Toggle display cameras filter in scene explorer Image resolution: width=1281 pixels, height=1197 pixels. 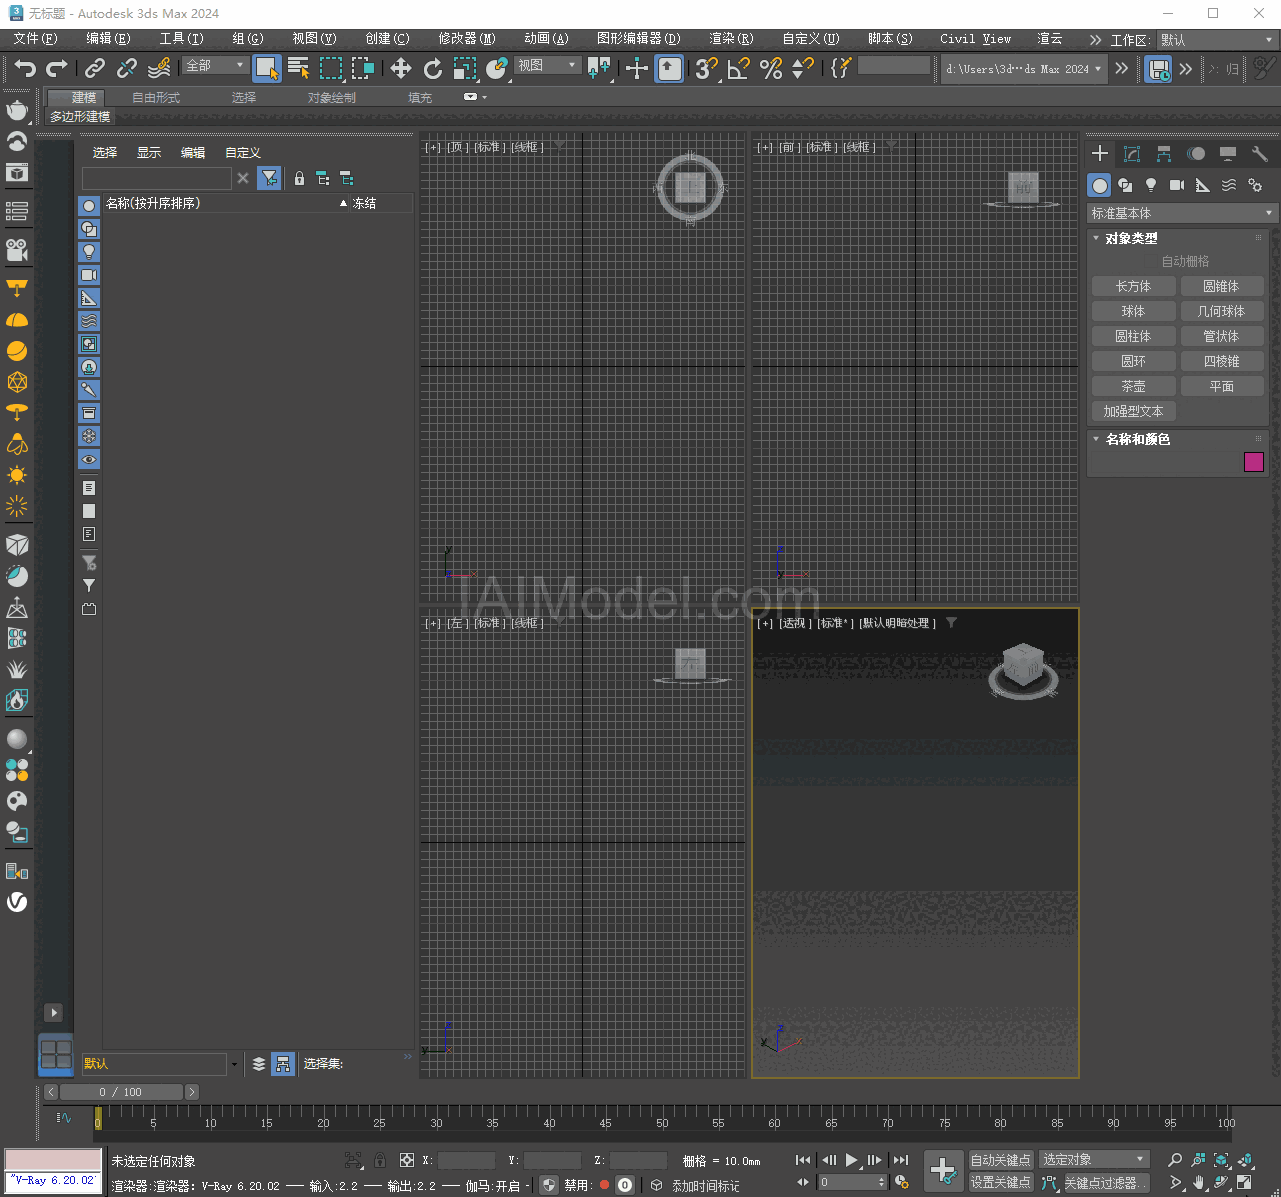tap(89, 274)
